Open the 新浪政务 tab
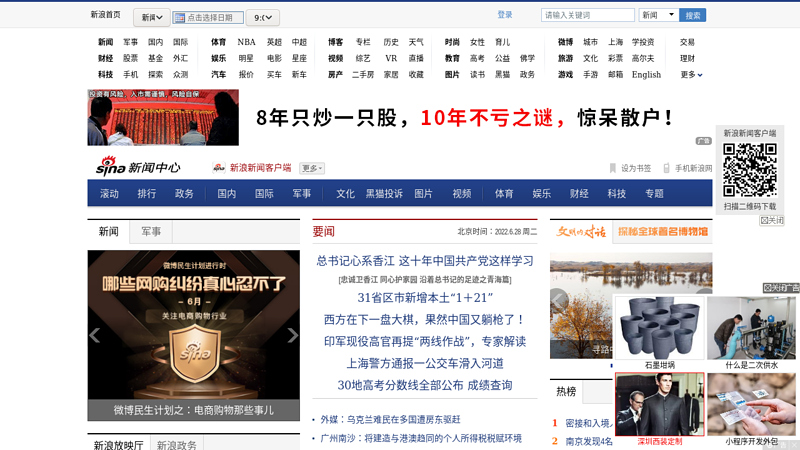 (x=177, y=445)
